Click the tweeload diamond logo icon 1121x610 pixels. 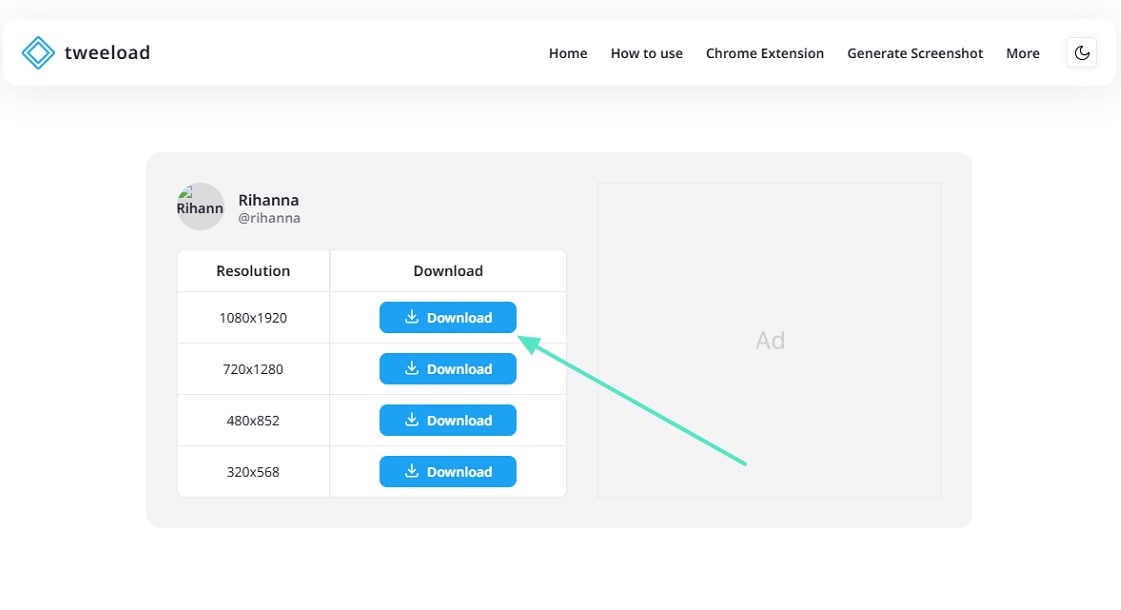(x=38, y=53)
